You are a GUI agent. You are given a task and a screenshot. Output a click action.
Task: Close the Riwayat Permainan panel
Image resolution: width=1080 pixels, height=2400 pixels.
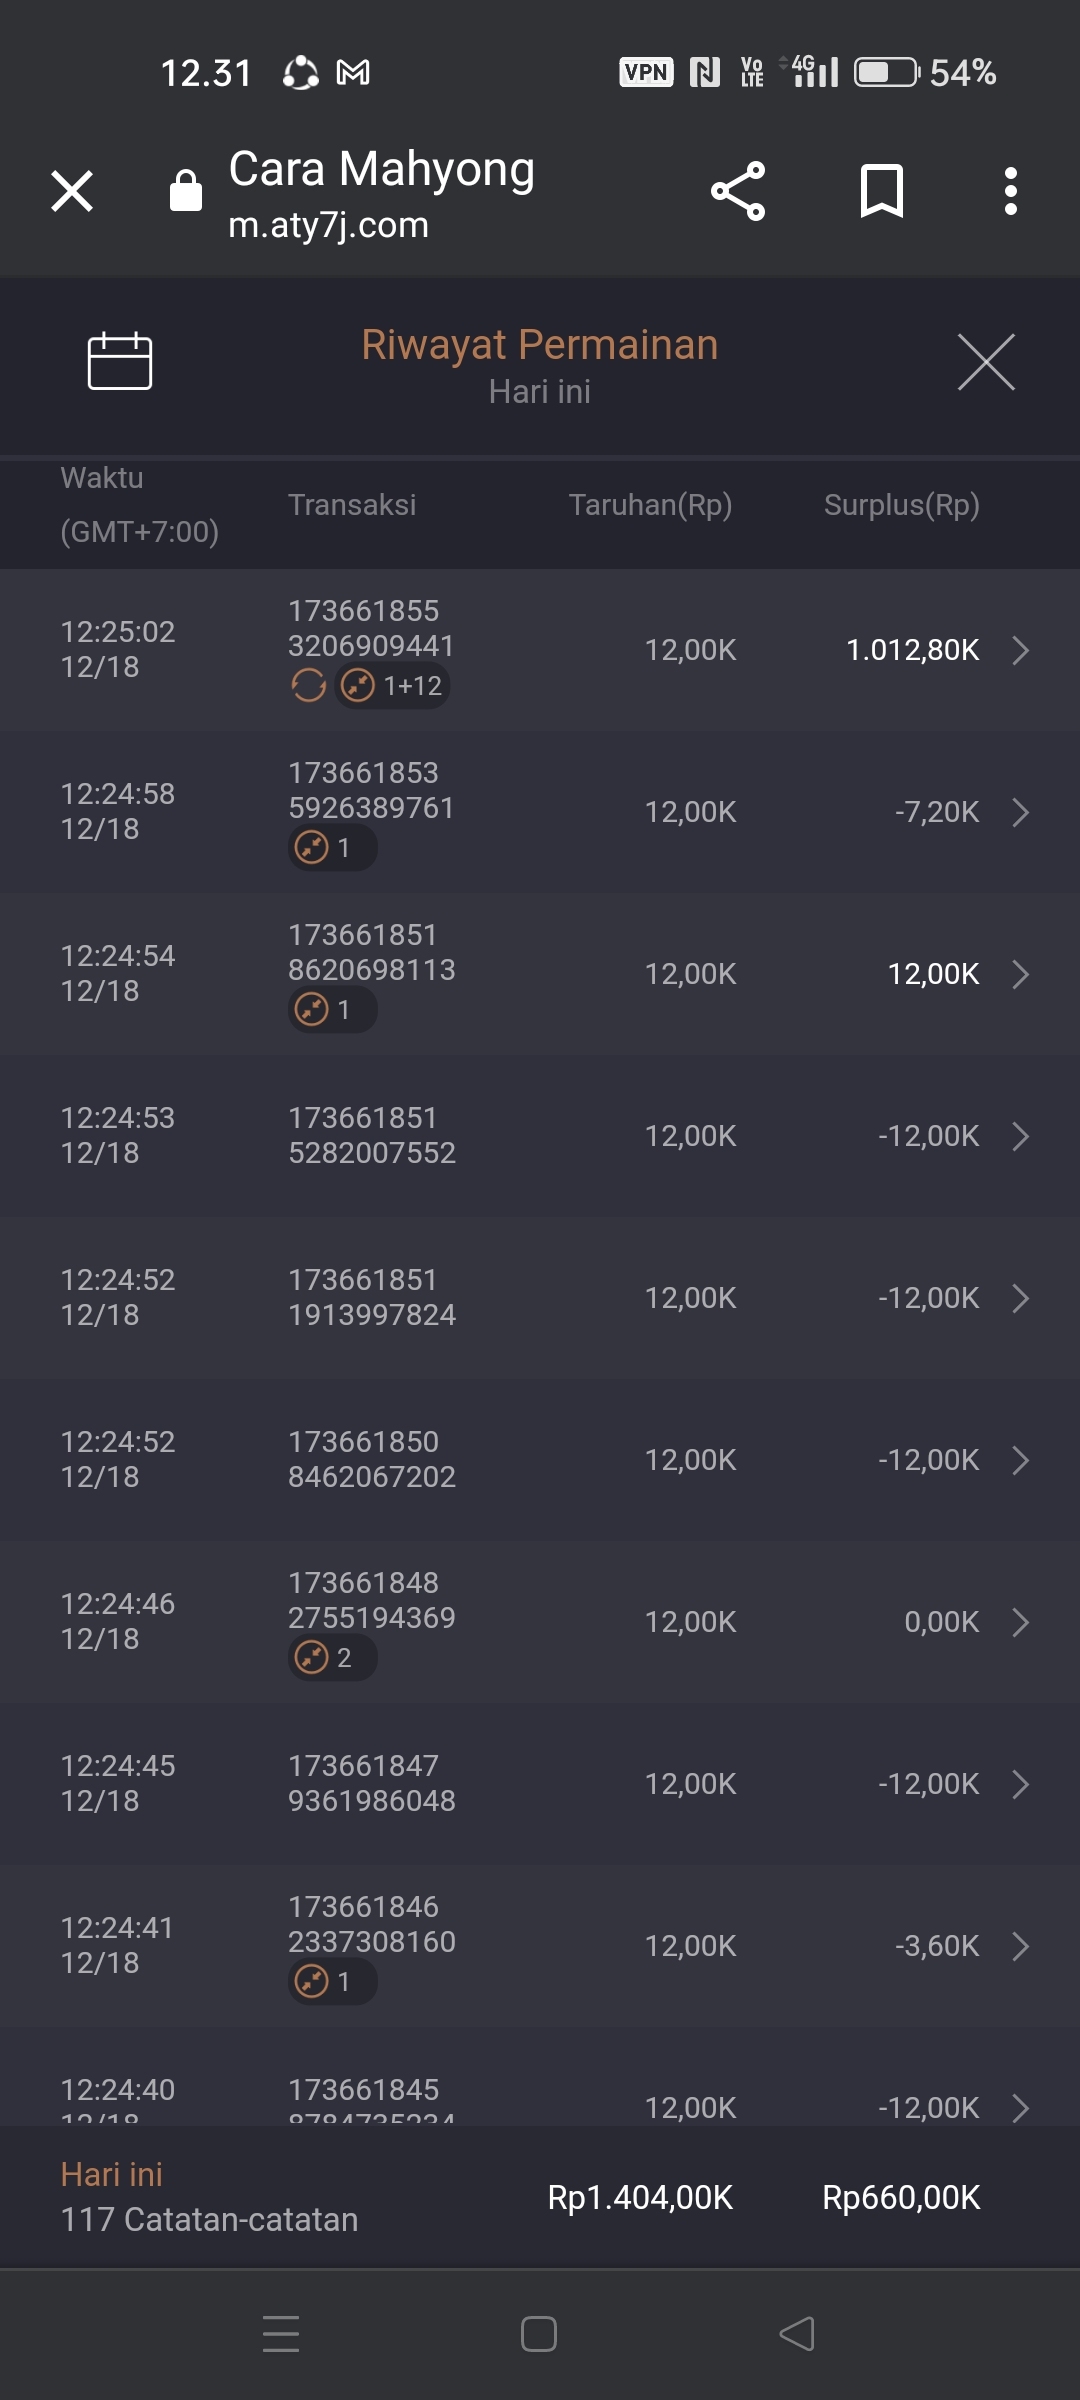[986, 362]
